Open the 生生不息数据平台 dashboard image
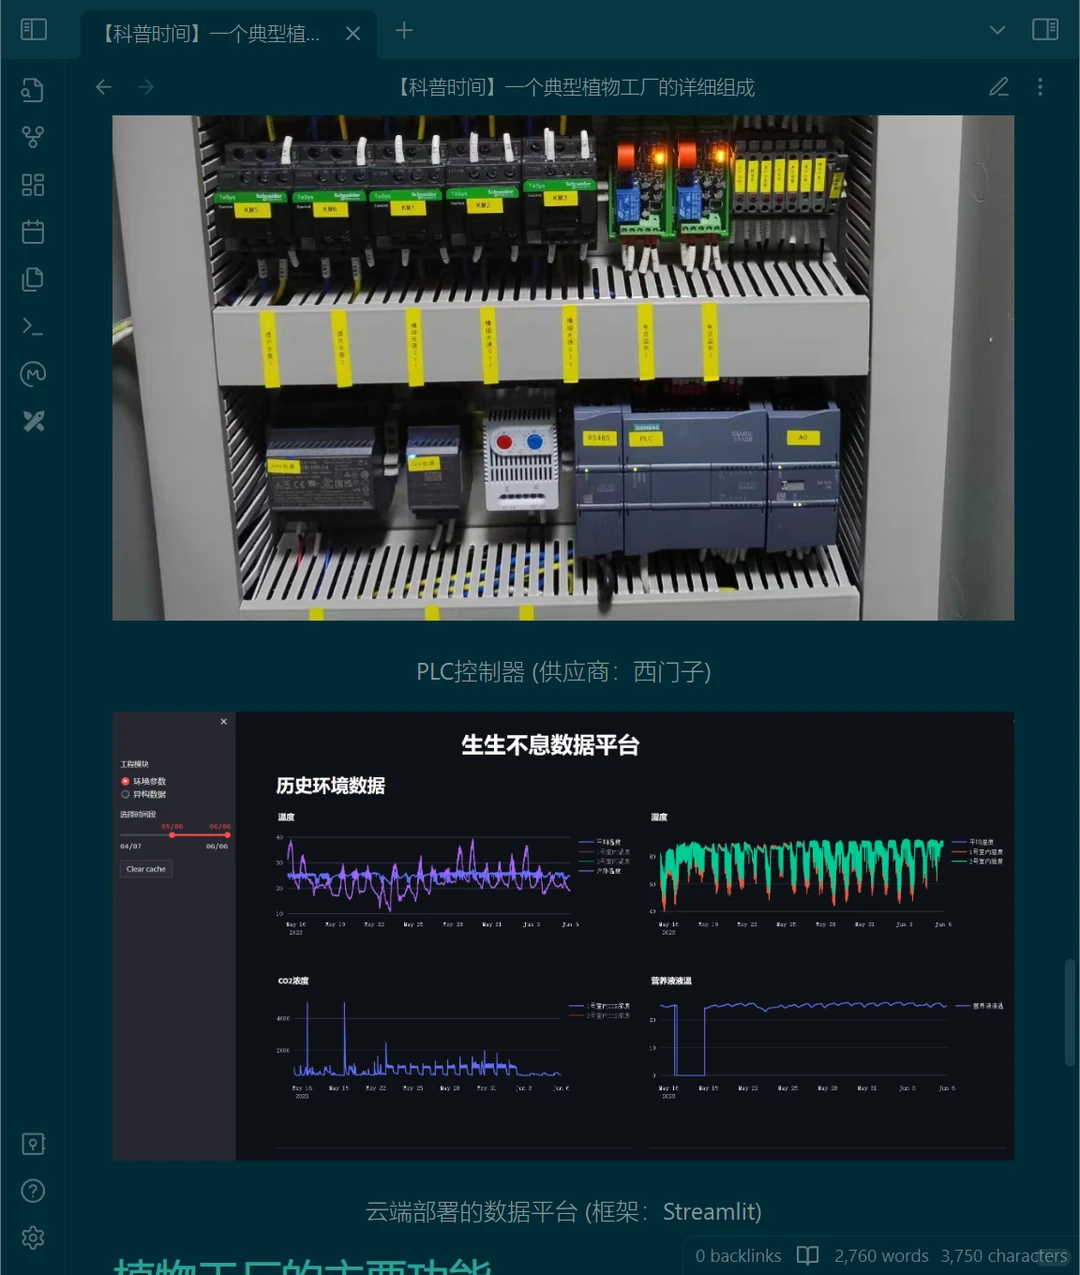The width and height of the screenshot is (1080, 1275). (563, 936)
